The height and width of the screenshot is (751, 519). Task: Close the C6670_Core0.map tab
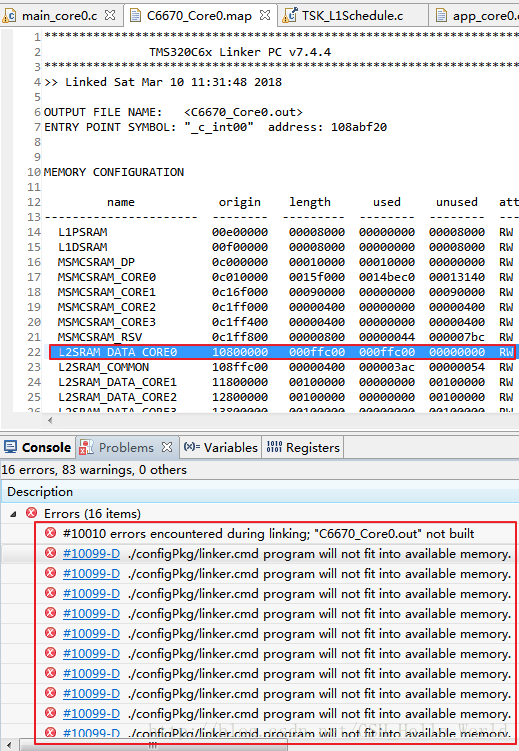tap(265, 15)
